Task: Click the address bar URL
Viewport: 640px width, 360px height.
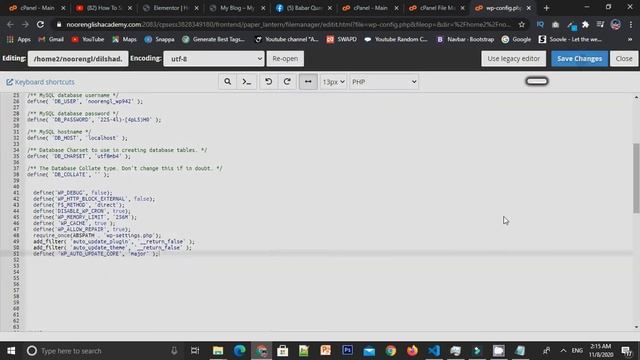Action: (x=288, y=24)
